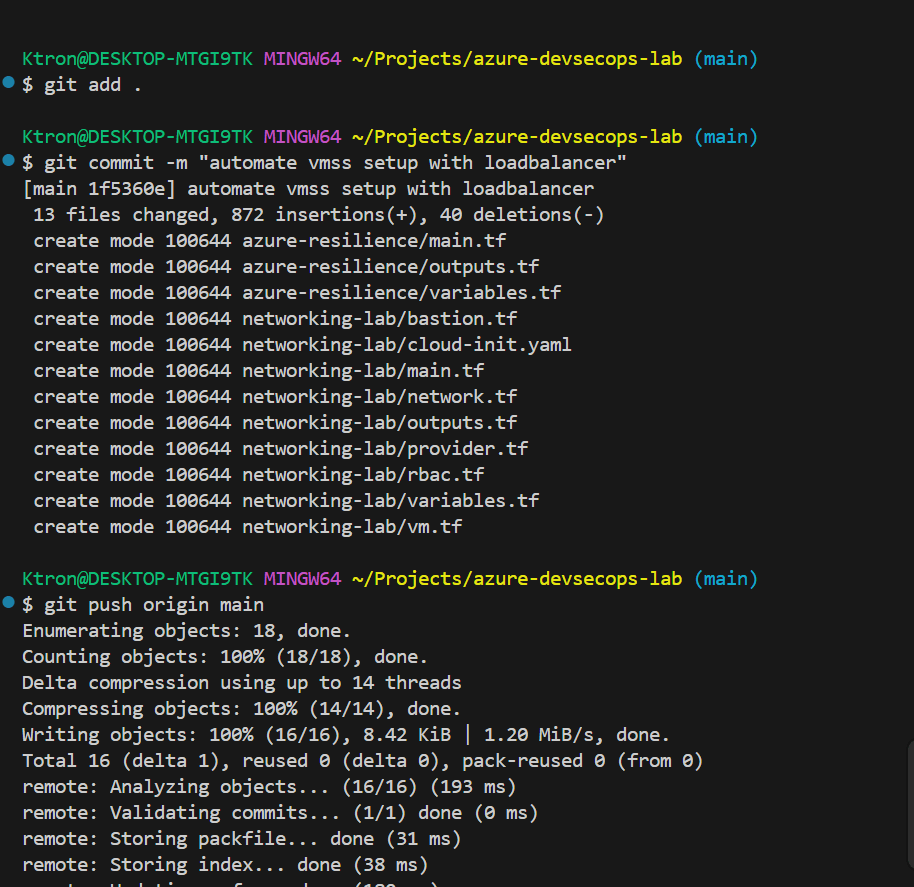Screen dimensions: 914x887
Task: Click the command marker beside git commit
Action: pos(9,161)
